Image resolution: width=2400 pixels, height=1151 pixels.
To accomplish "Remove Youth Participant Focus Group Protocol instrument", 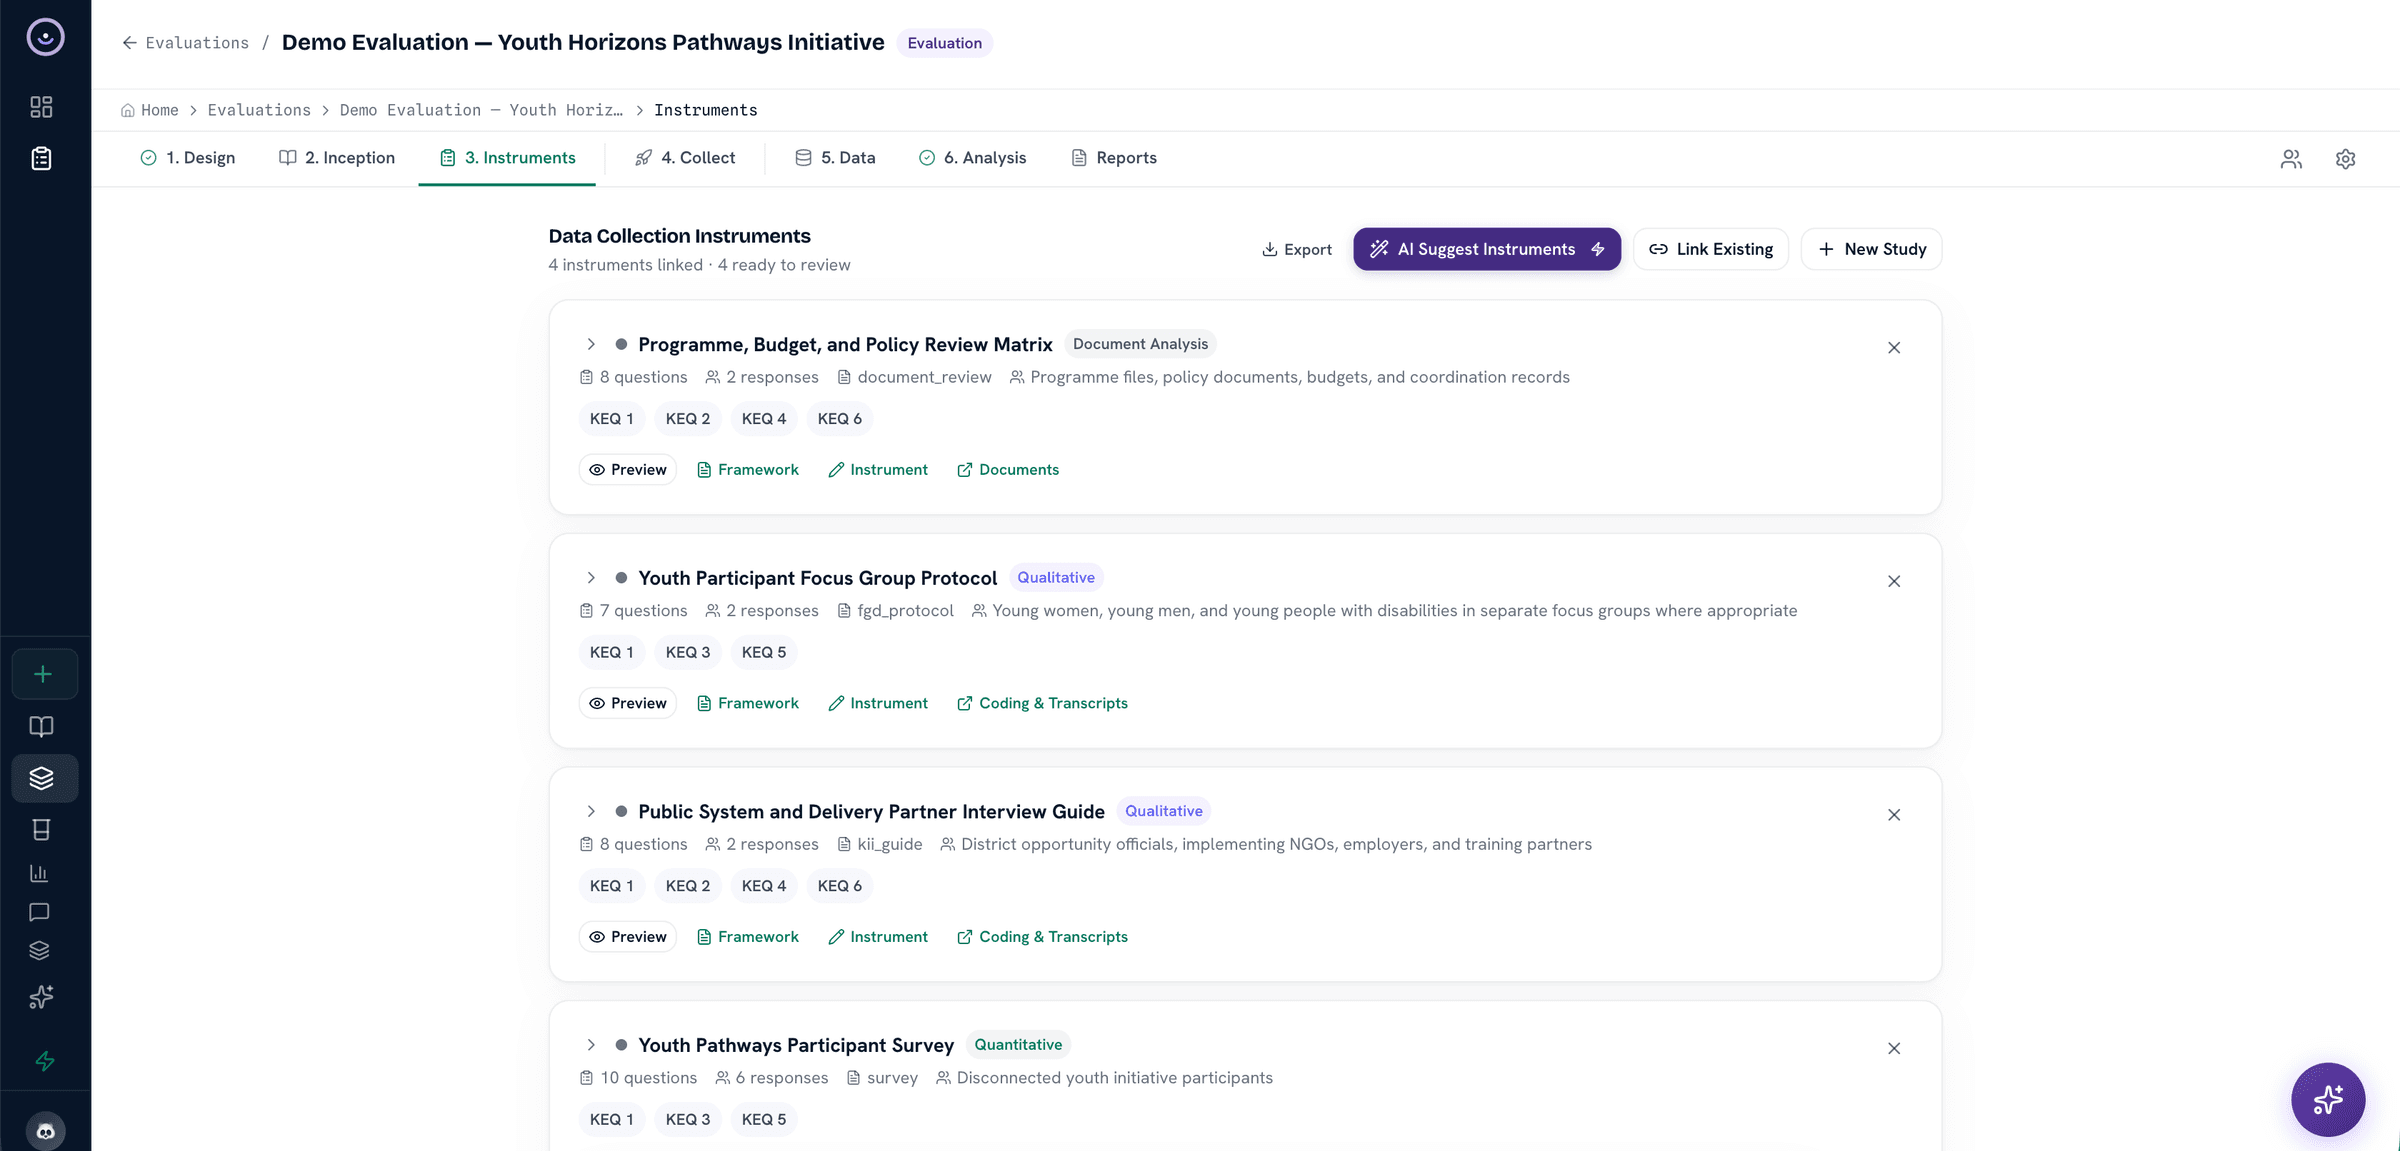I will [1894, 581].
